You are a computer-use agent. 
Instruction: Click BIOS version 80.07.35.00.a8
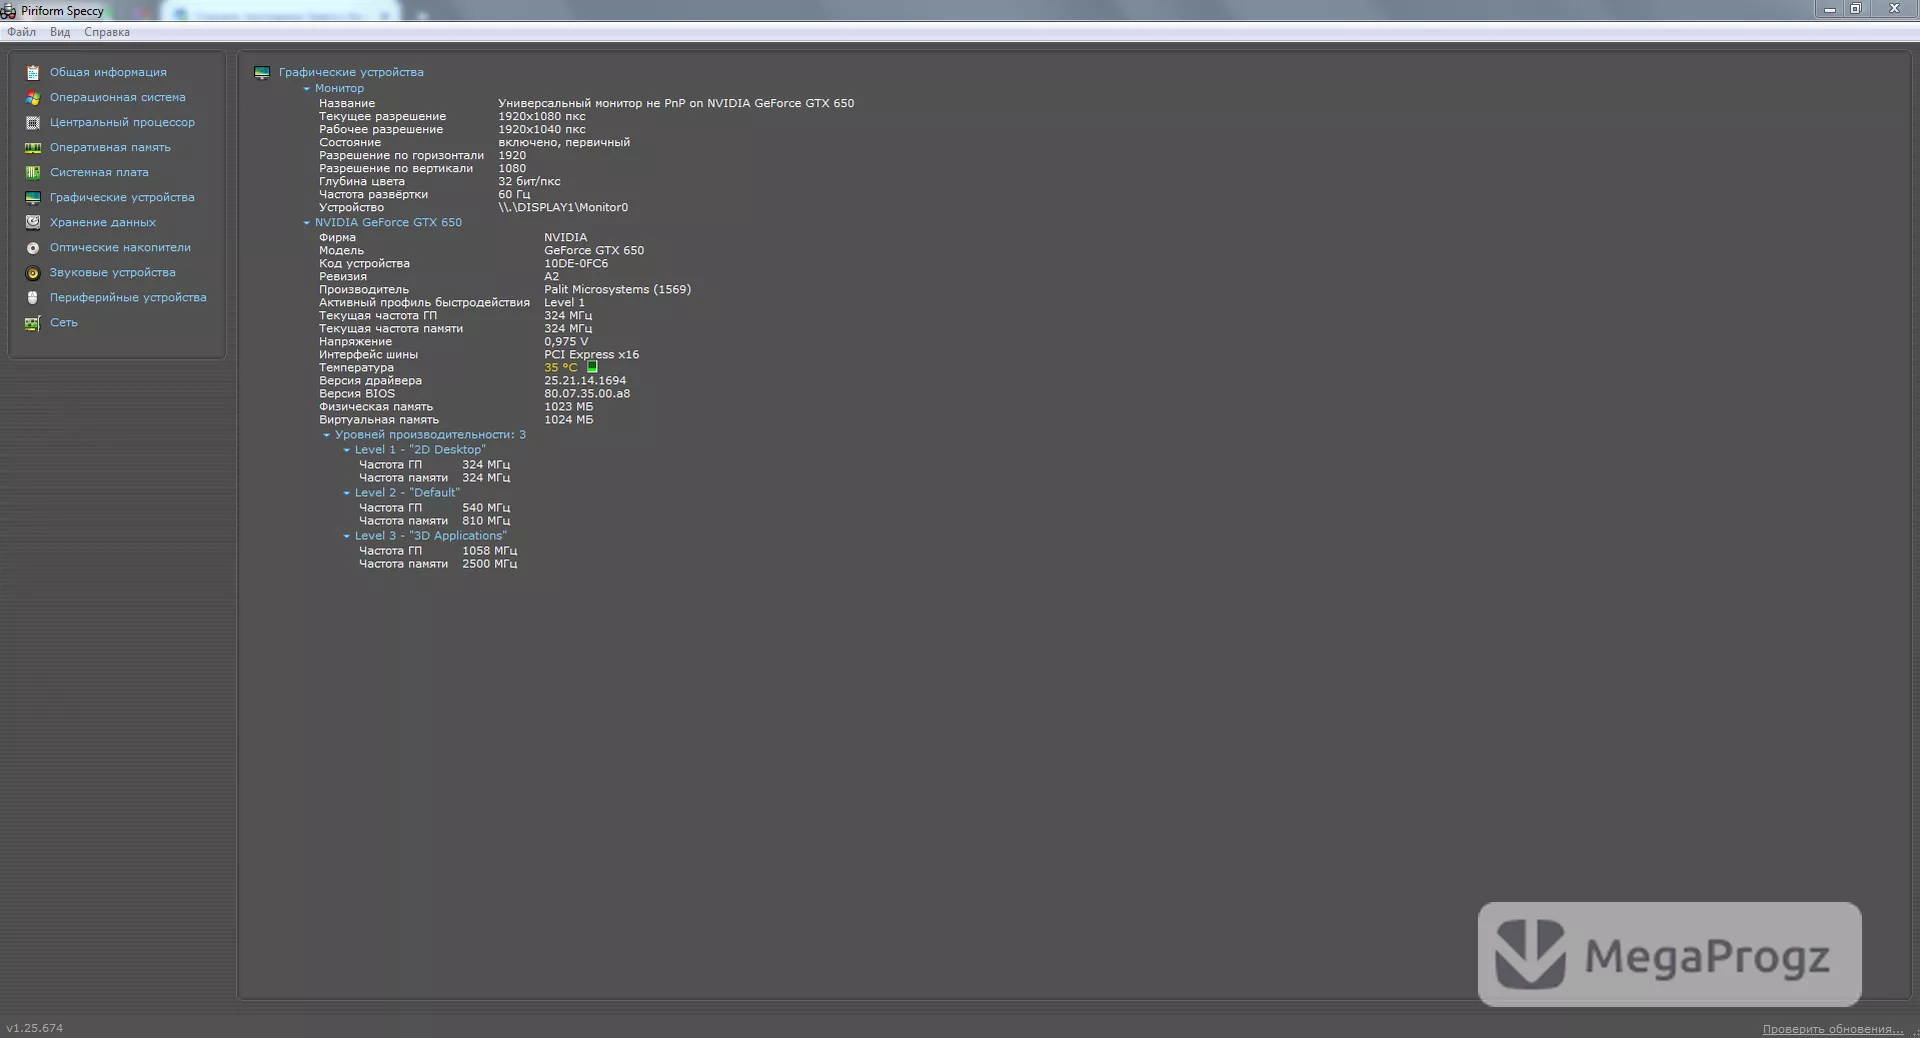(x=587, y=393)
